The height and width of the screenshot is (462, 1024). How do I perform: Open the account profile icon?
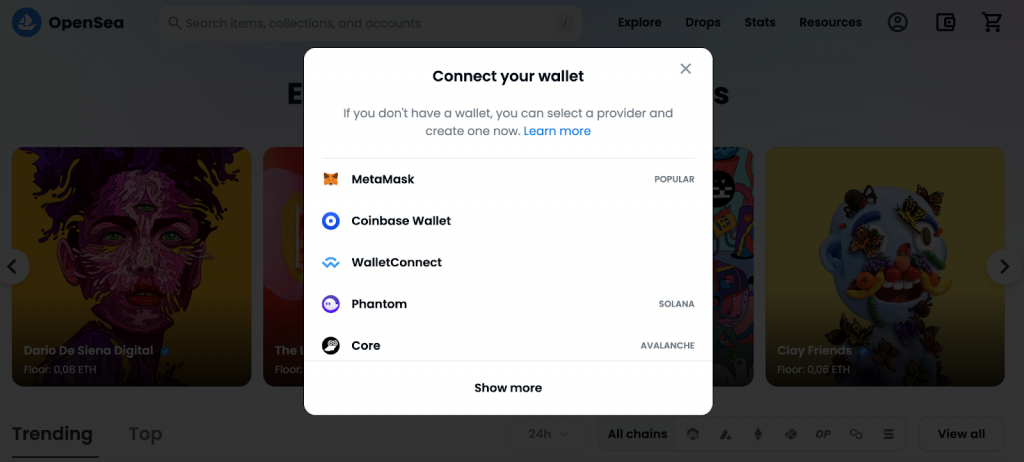click(898, 22)
